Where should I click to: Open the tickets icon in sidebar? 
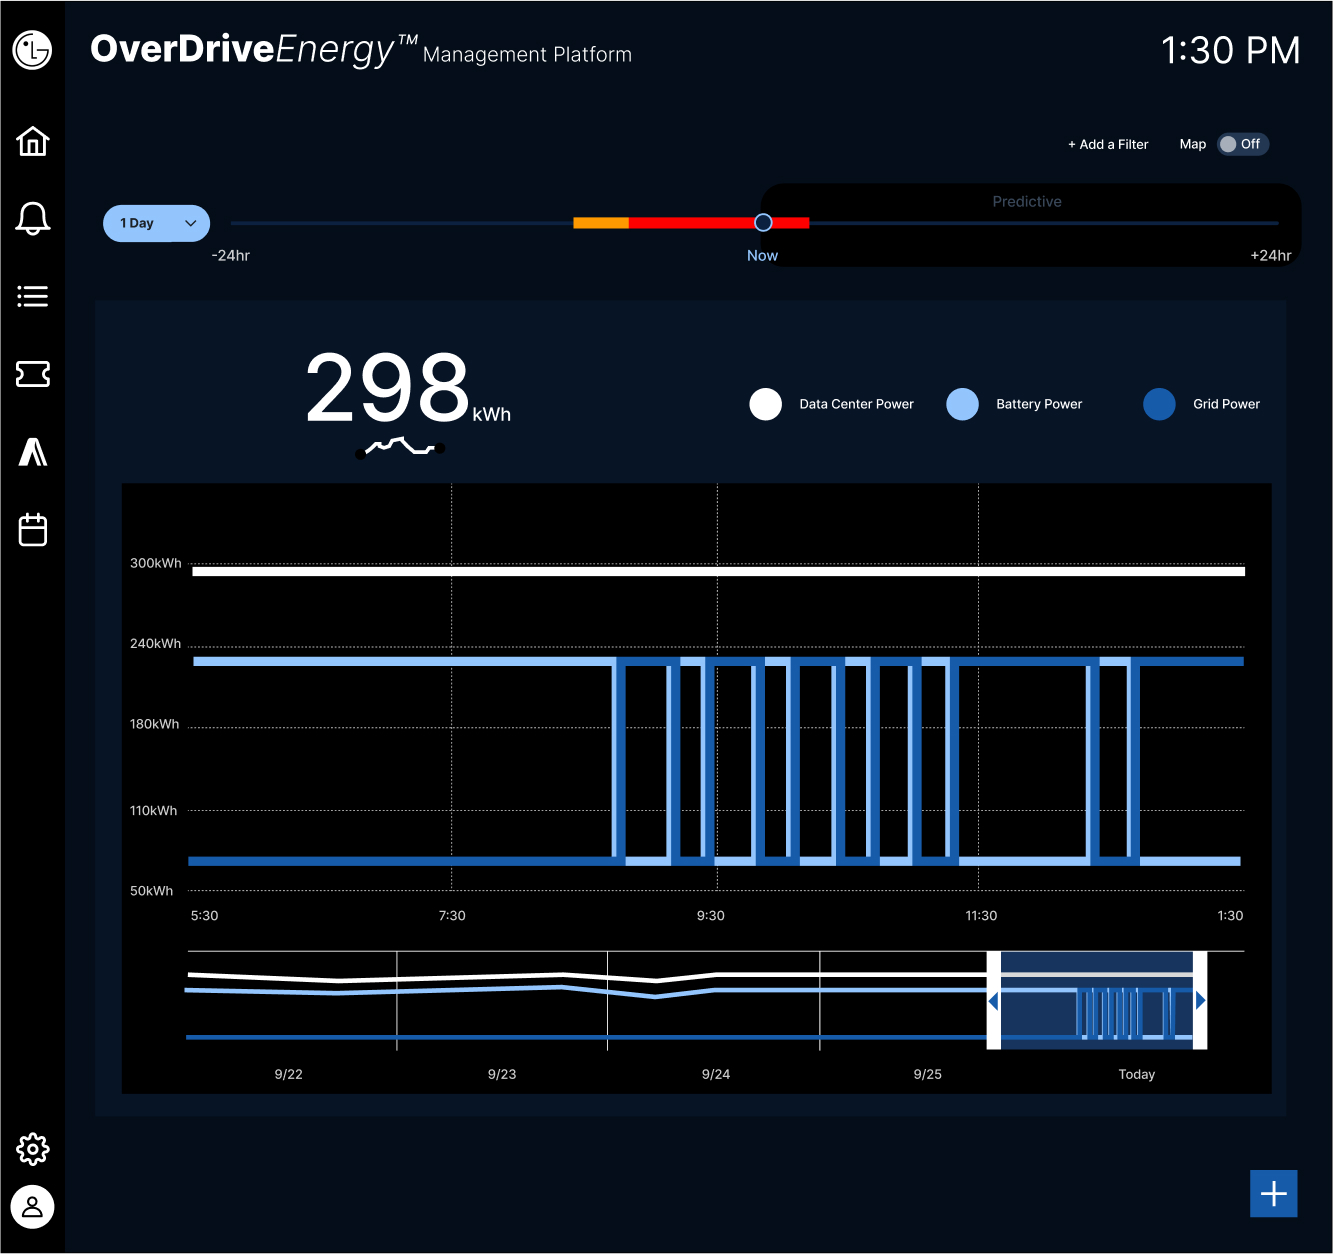33,374
